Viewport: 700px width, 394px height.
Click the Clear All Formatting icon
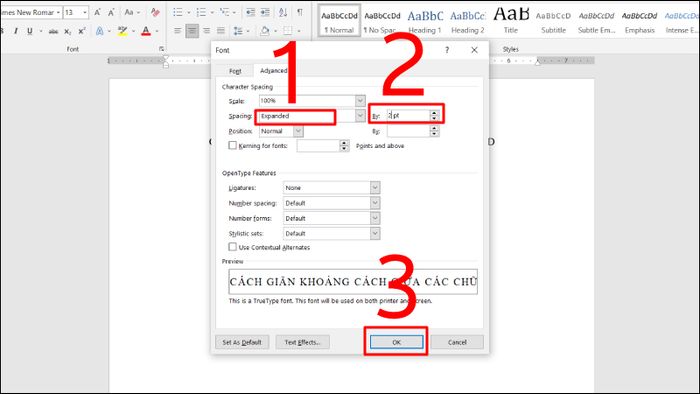(x=155, y=12)
